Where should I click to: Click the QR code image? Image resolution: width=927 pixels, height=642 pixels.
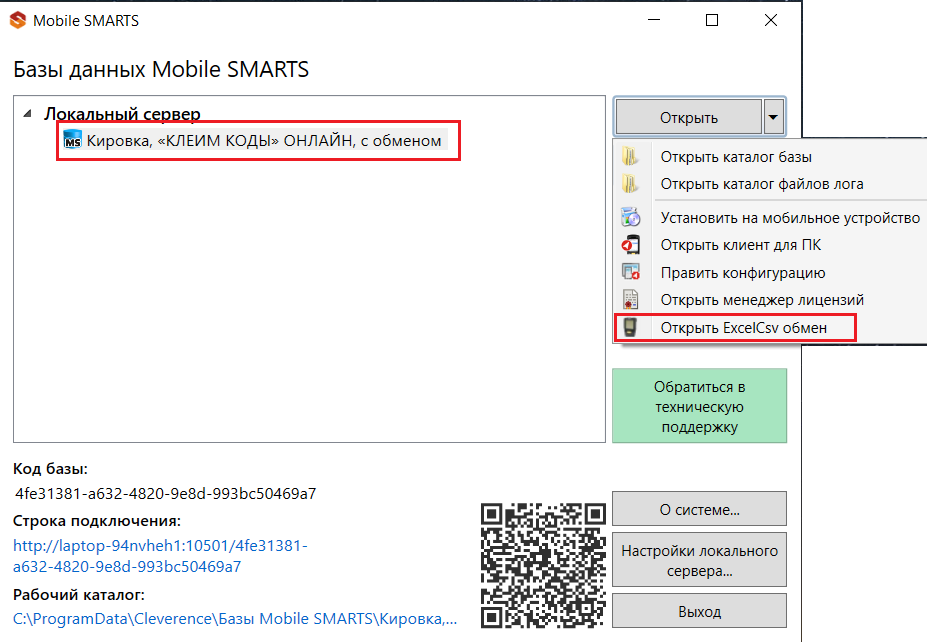click(543, 565)
